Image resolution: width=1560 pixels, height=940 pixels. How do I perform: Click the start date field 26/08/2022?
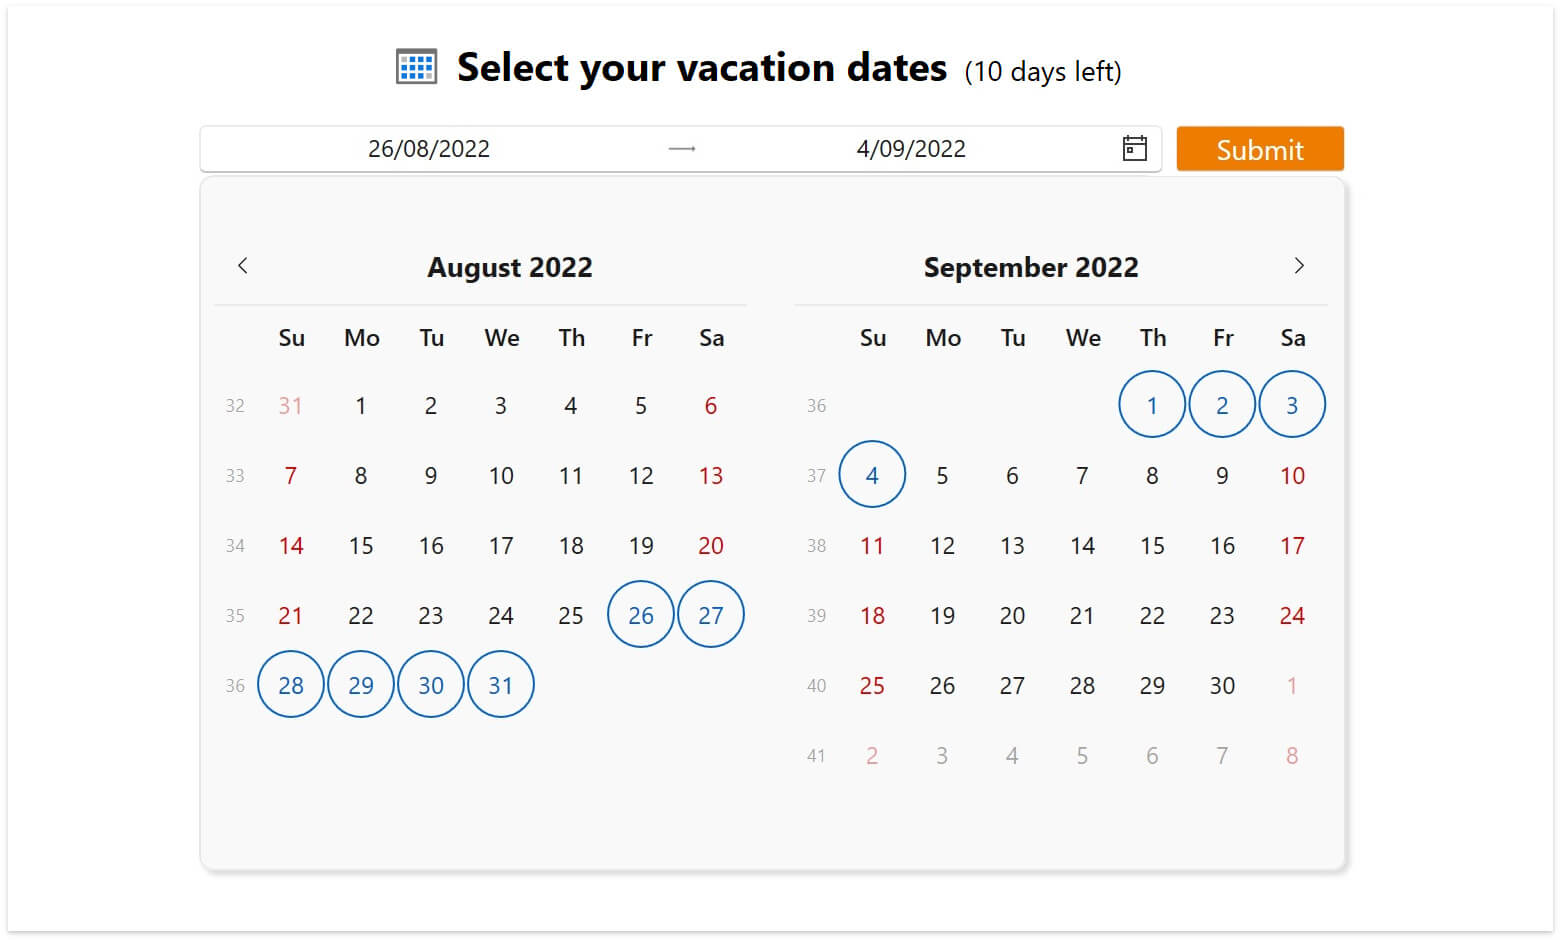click(x=429, y=149)
